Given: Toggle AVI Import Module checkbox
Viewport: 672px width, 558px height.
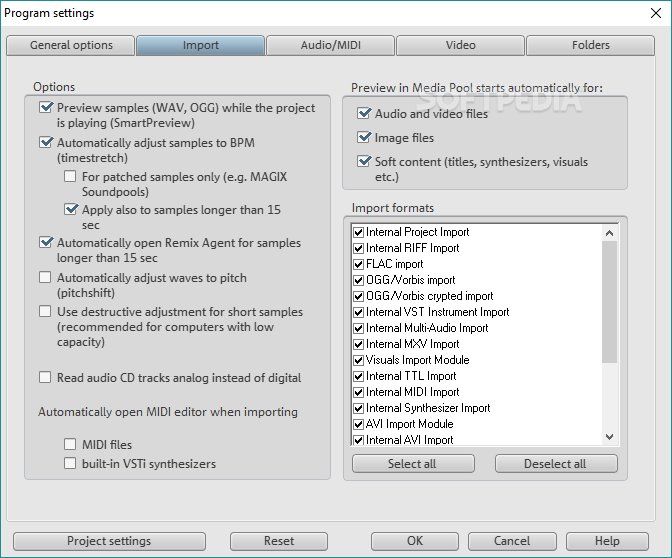Looking at the screenshot, I should pyautogui.click(x=358, y=424).
